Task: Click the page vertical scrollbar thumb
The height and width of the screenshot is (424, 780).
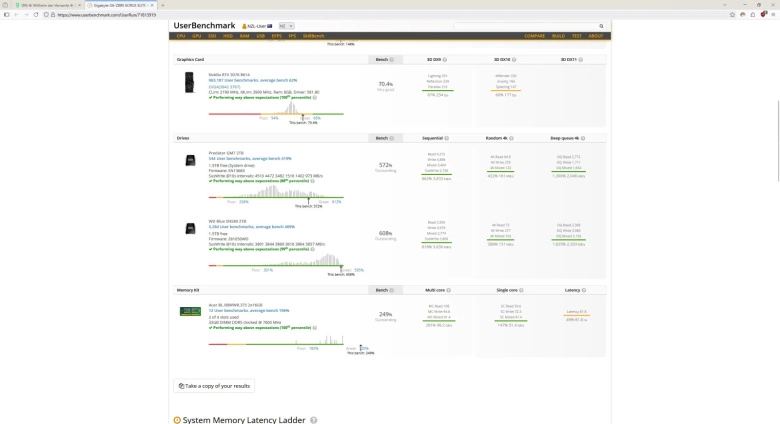Action: click(x=778, y=141)
